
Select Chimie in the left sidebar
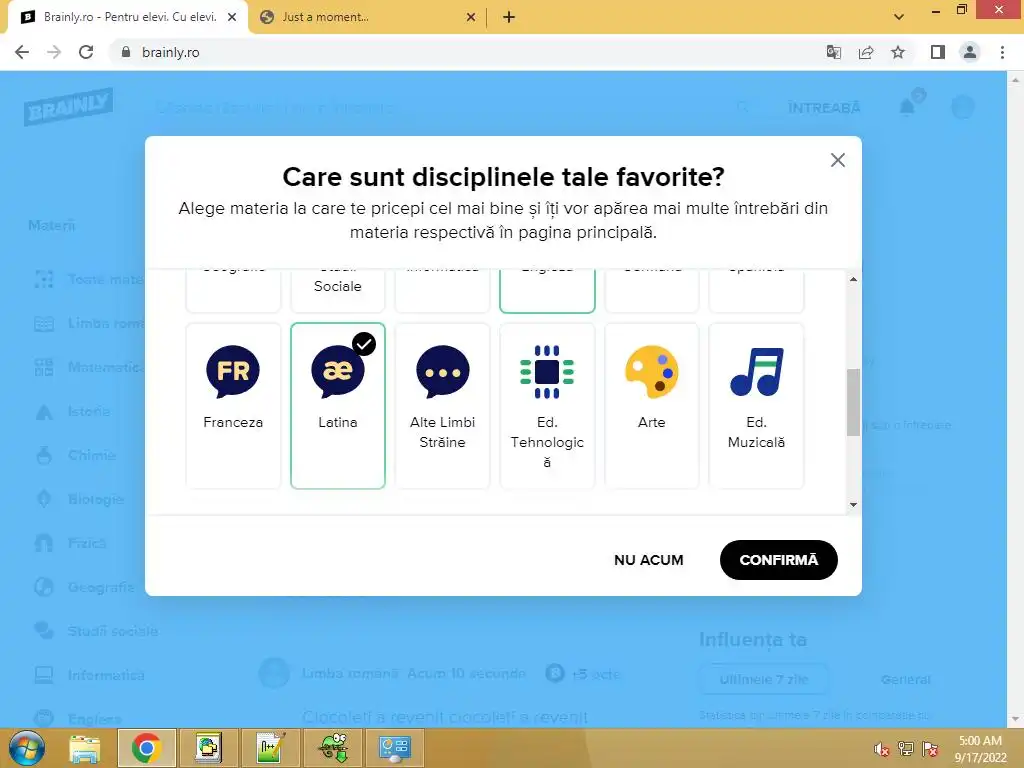91,455
